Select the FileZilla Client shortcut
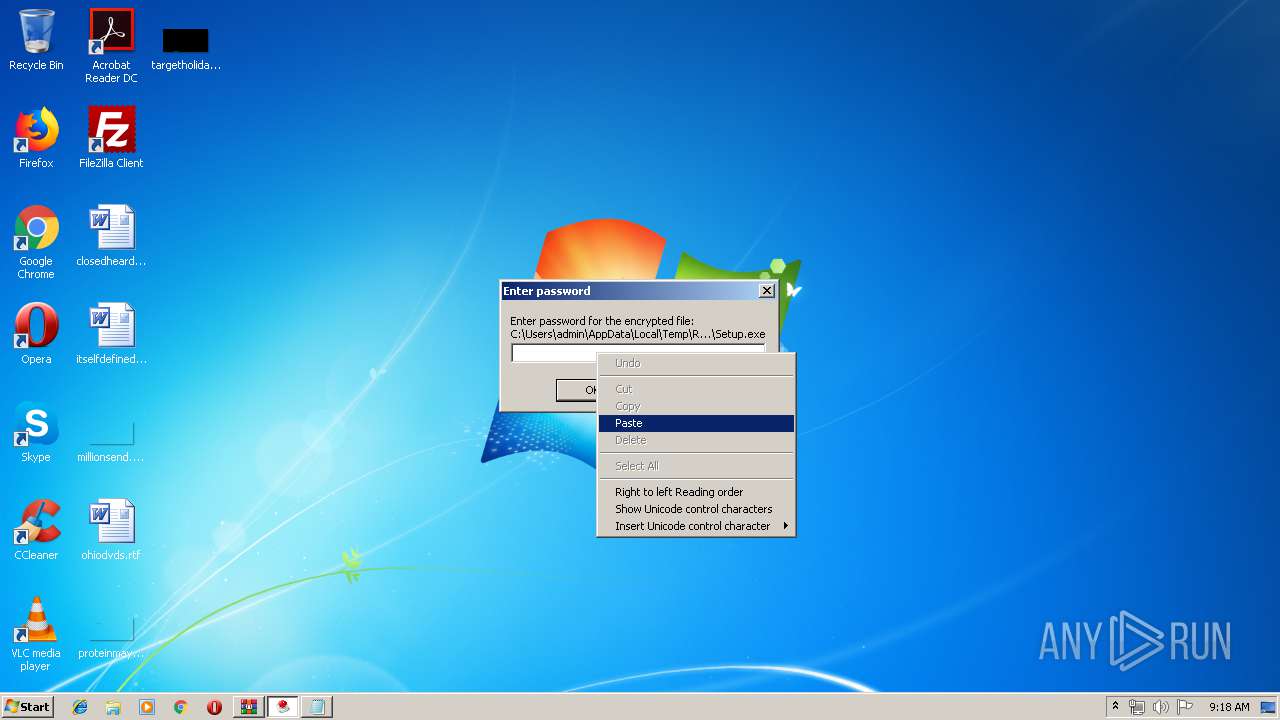1280x720 pixels. coord(111,138)
